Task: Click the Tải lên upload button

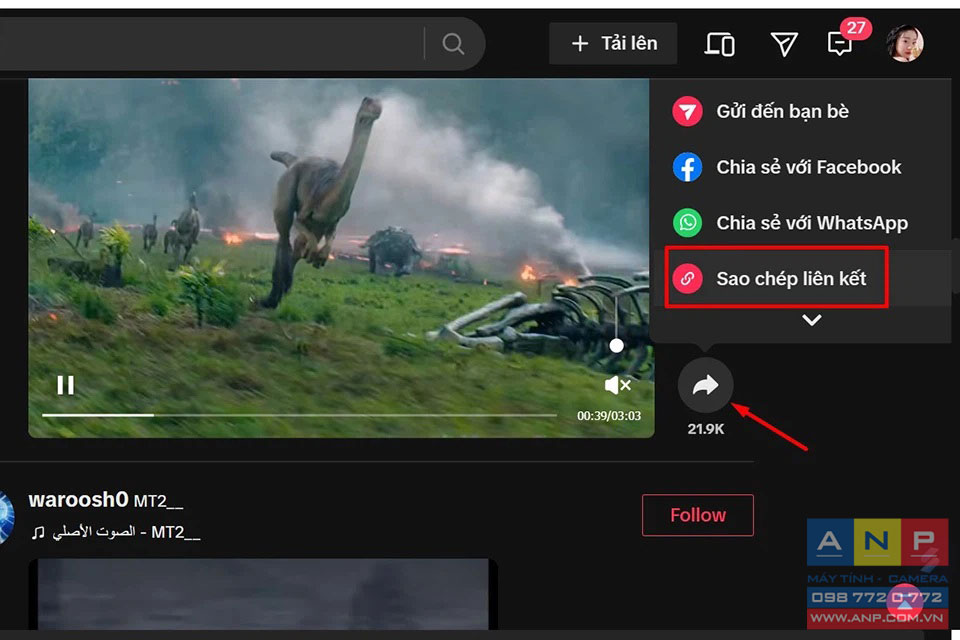Action: 613,43
